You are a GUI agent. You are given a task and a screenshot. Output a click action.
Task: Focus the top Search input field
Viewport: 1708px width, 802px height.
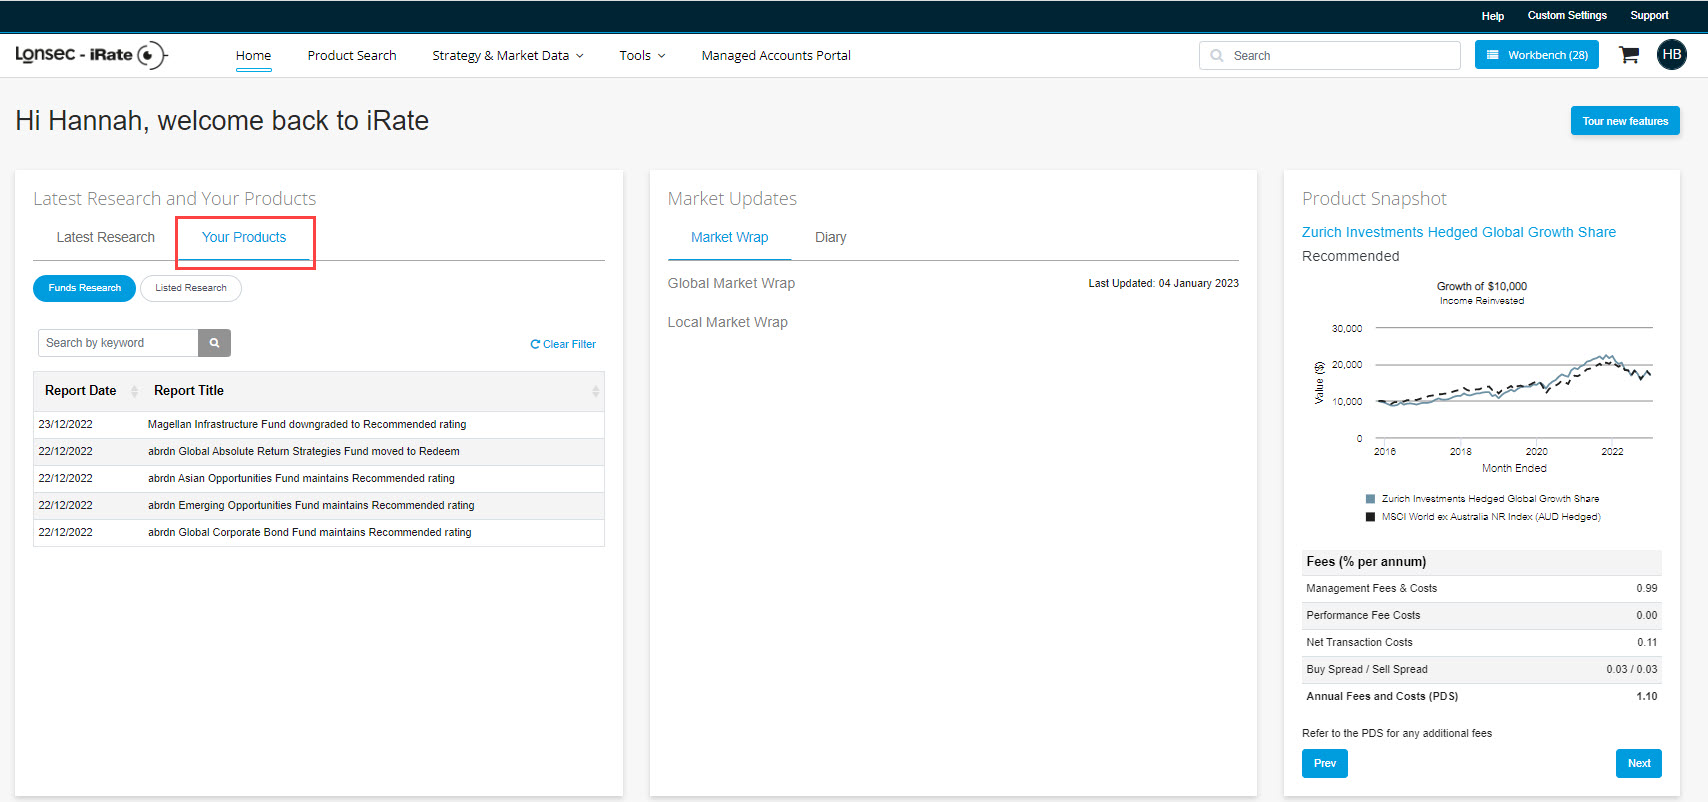tap(1330, 56)
